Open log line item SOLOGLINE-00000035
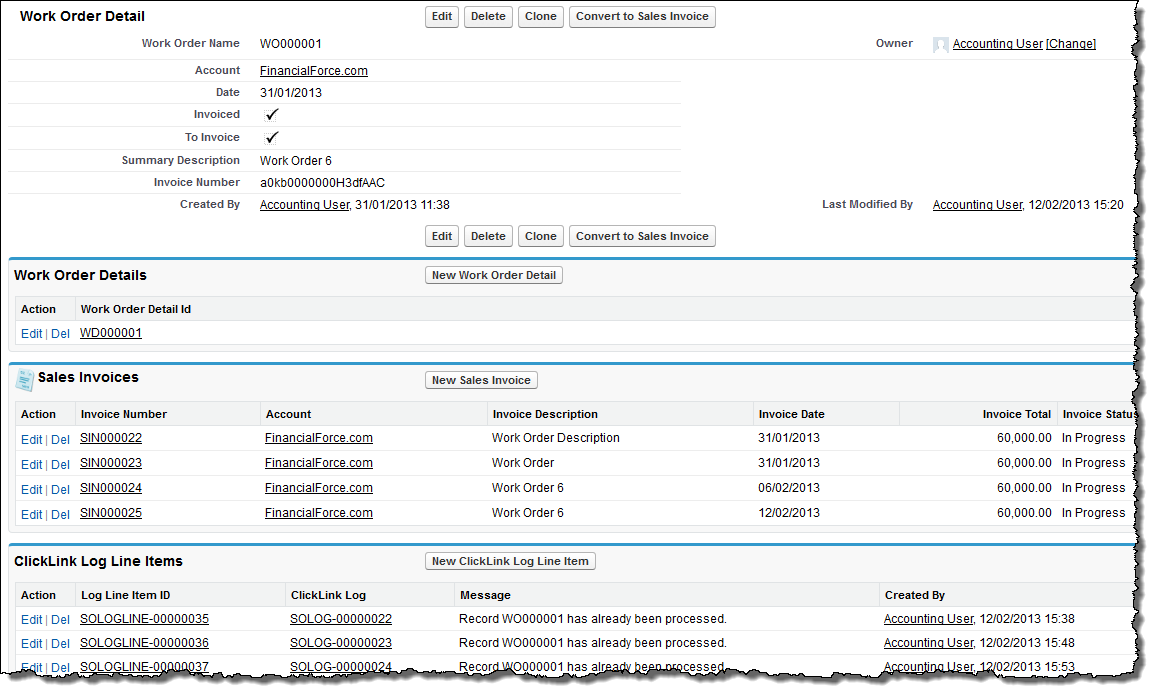Image resolution: width=1155 pixels, height=693 pixels. (144, 619)
